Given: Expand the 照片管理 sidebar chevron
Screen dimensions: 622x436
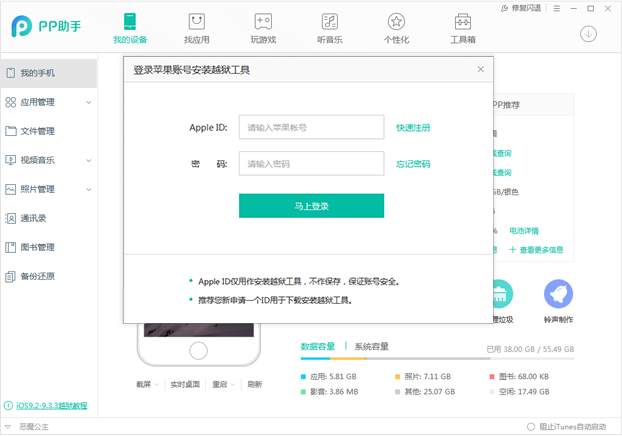Looking at the screenshot, I should coord(88,189).
